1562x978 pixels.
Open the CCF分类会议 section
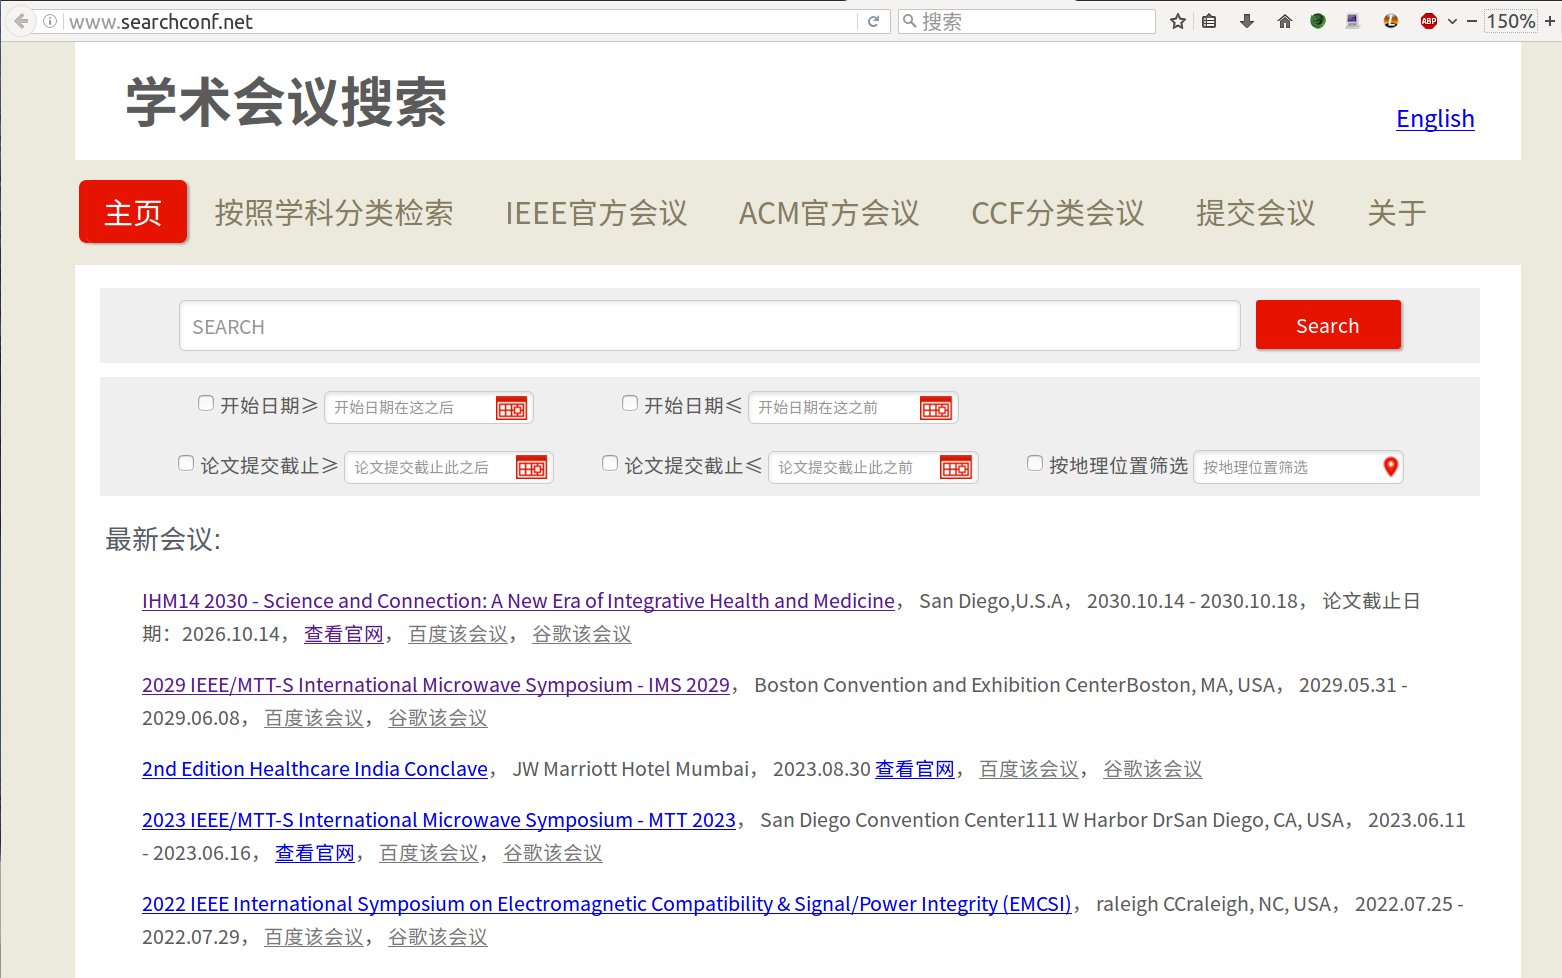[x=1057, y=213]
